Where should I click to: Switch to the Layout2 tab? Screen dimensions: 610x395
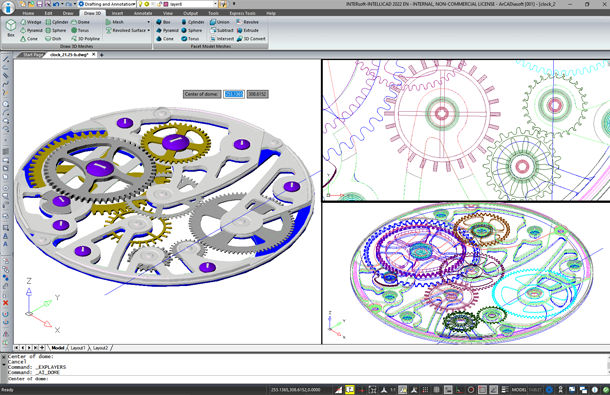coord(100,348)
